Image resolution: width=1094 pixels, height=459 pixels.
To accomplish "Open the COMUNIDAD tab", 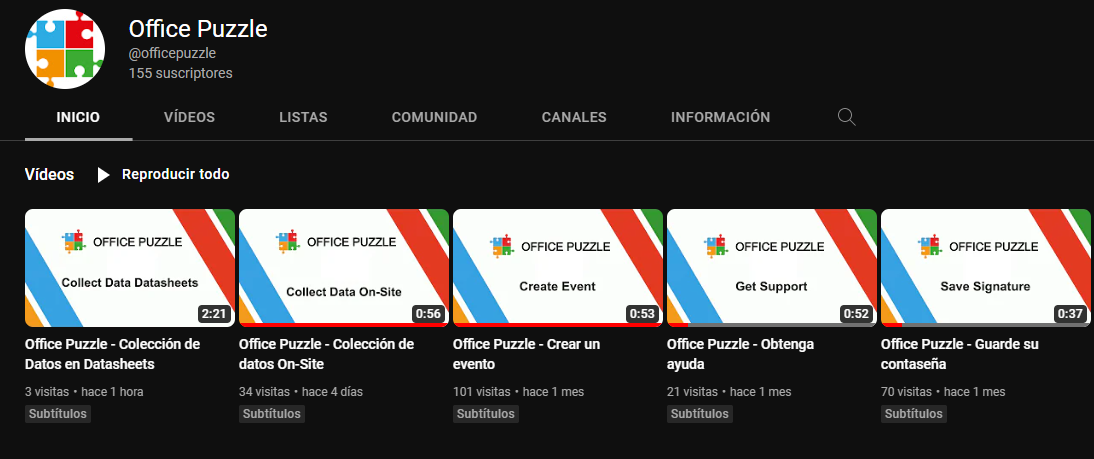I will click(435, 117).
